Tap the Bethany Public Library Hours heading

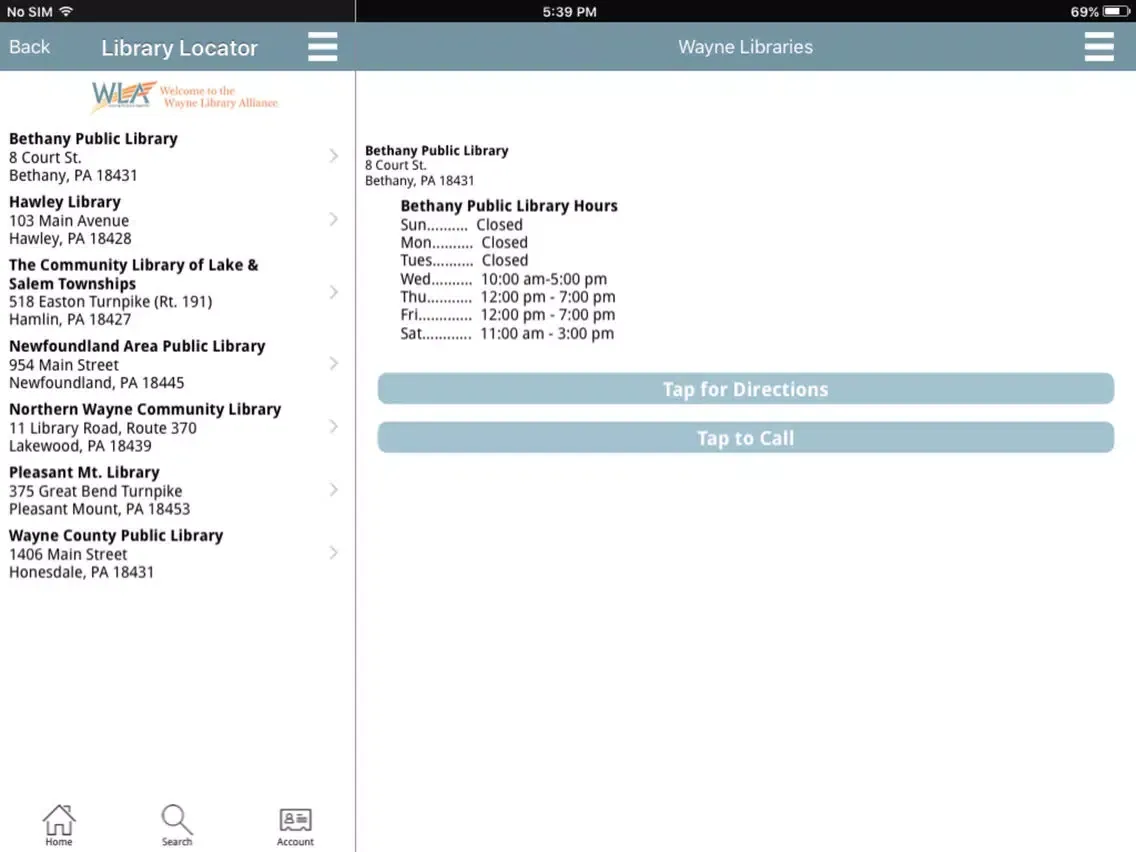point(509,206)
